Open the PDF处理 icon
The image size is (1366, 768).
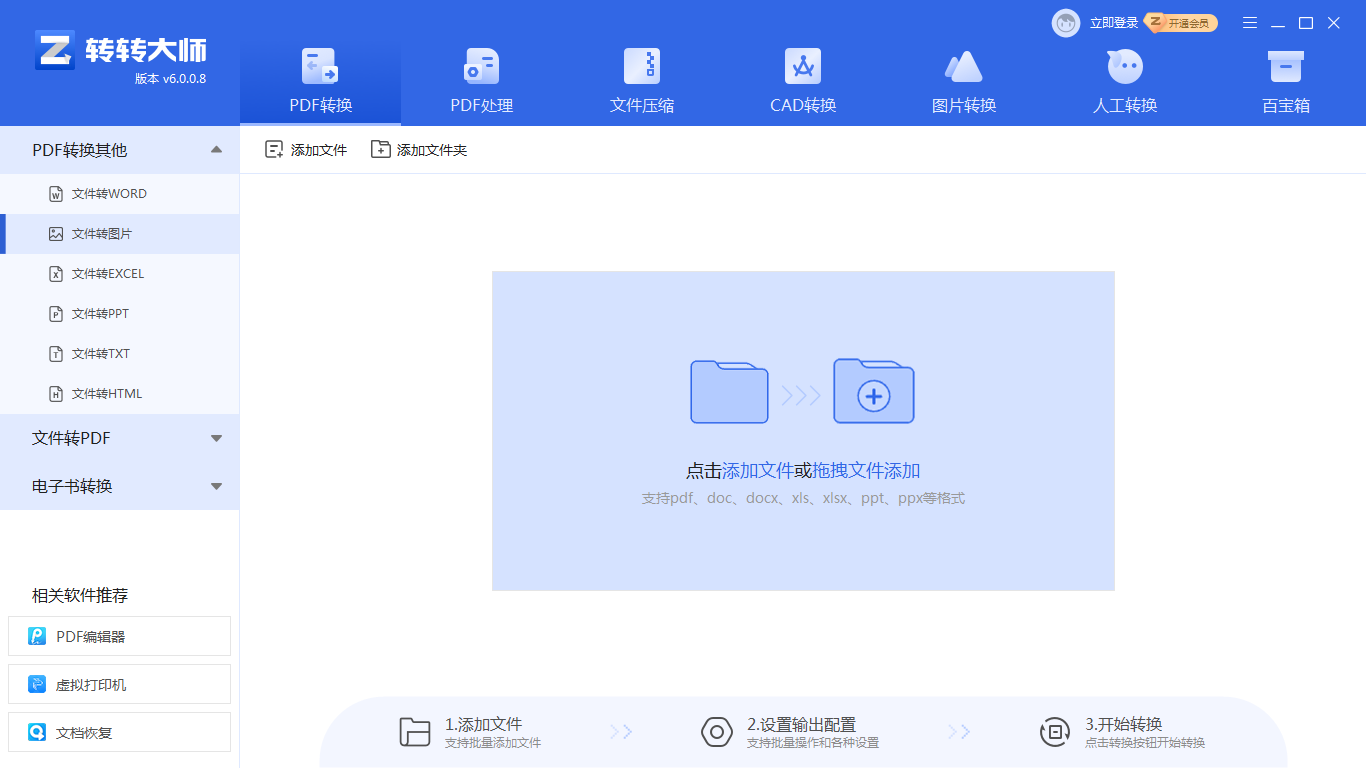coord(481,66)
